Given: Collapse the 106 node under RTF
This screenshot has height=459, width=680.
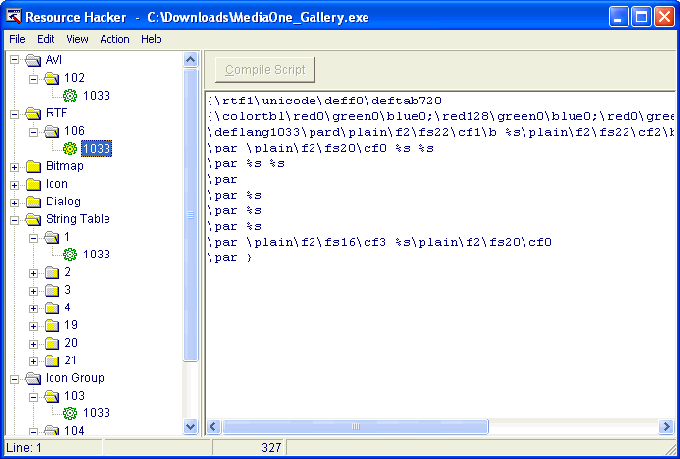Looking at the screenshot, I should pos(33,132).
